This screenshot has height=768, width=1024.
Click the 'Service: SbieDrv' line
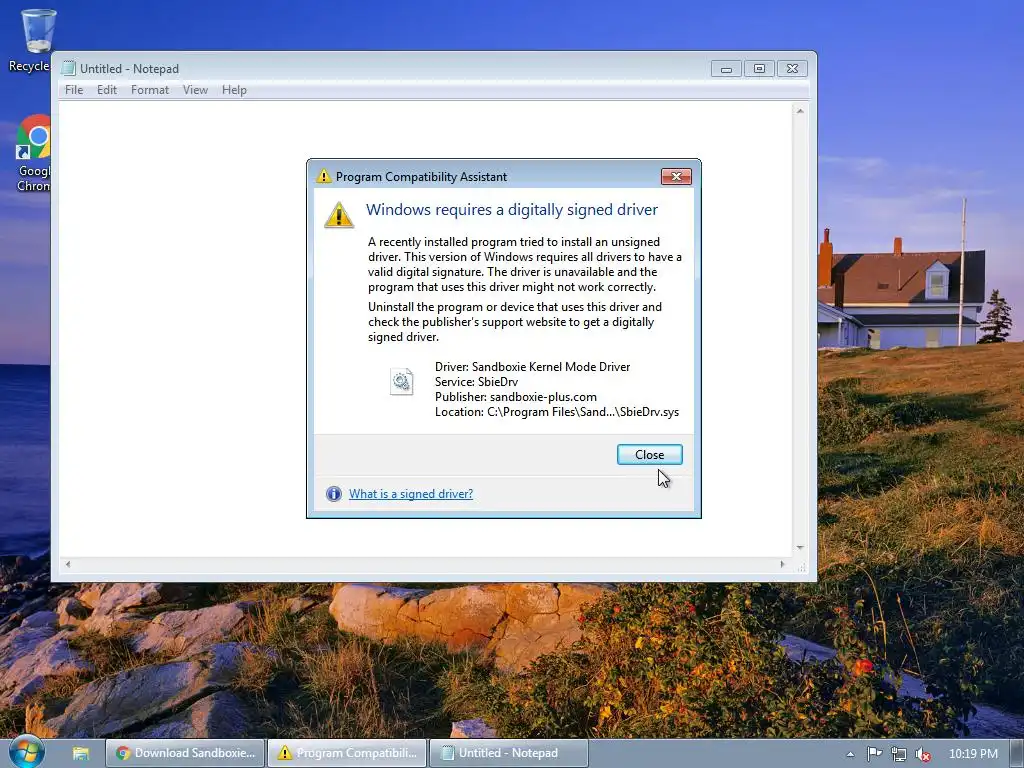pos(476,381)
